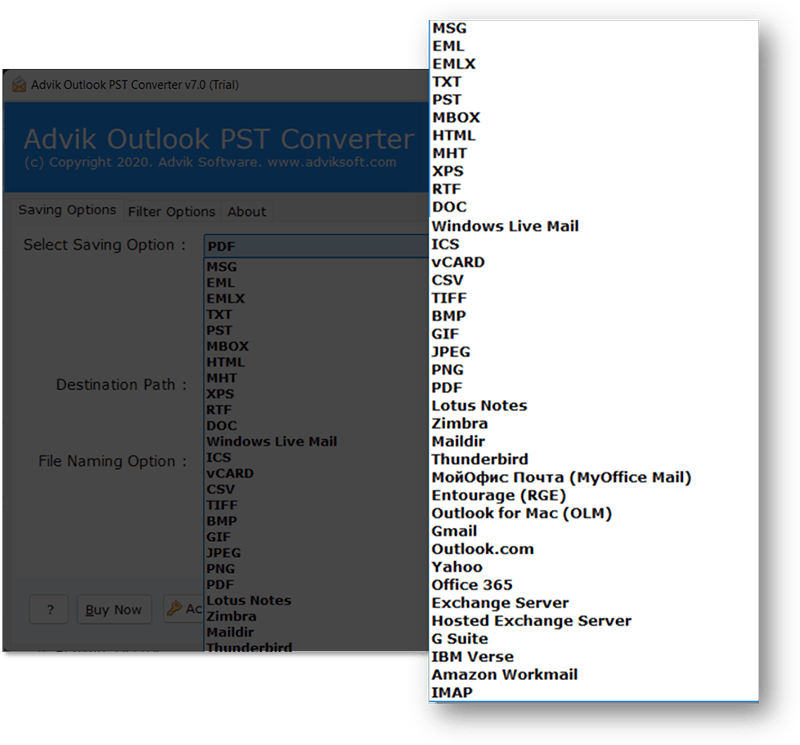Click the Buy Now button
Image resolution: width=800 pixels, height=745 pixels.
tap(114, 609)
